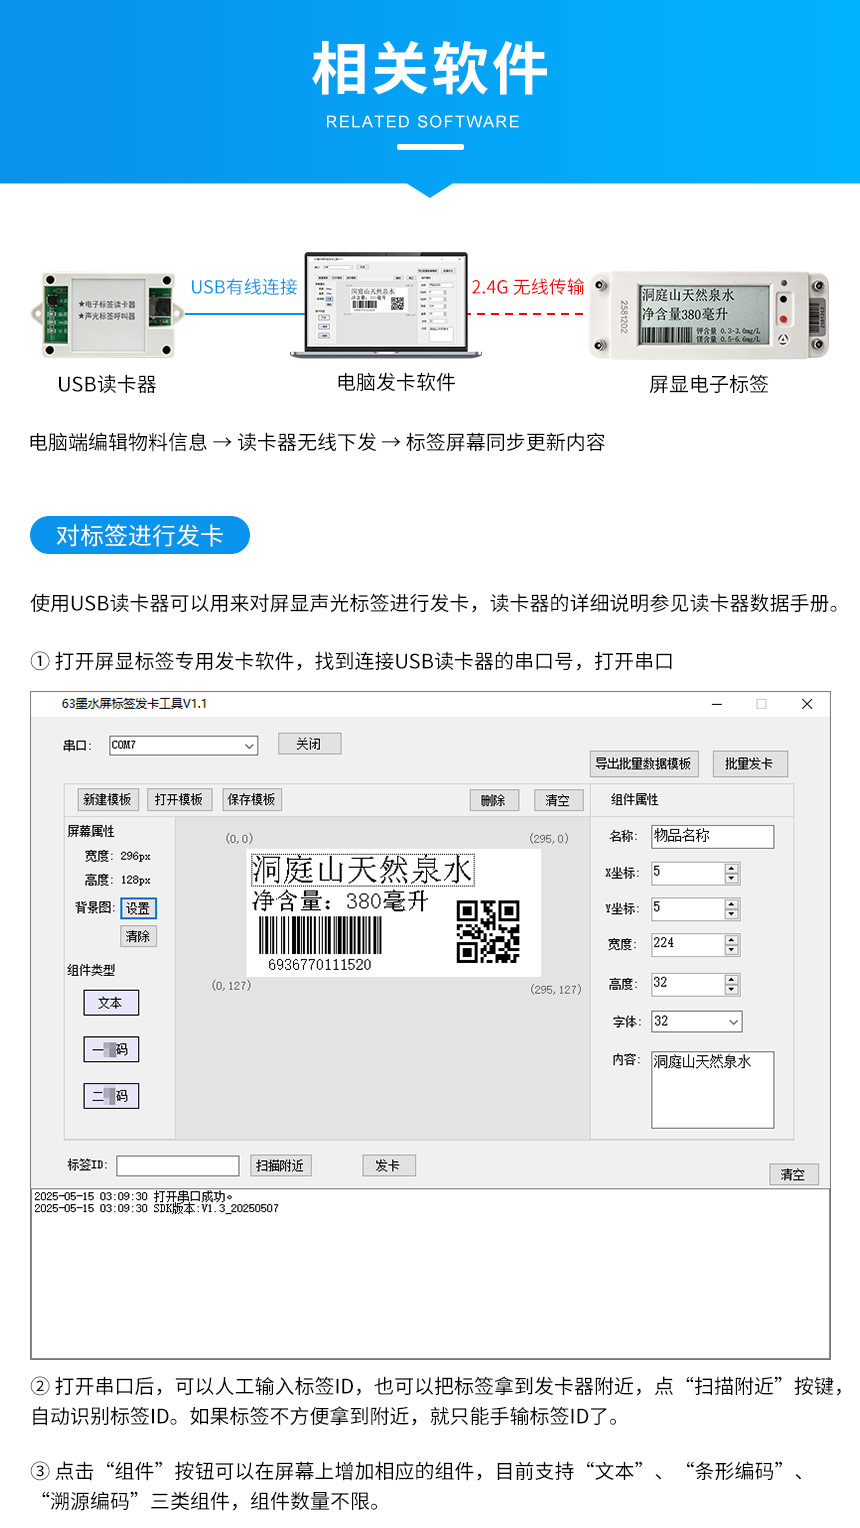This screenshot has height=1528, width=860.
Task: Click the USB读卡器 device image
Action: pos(107,315)
